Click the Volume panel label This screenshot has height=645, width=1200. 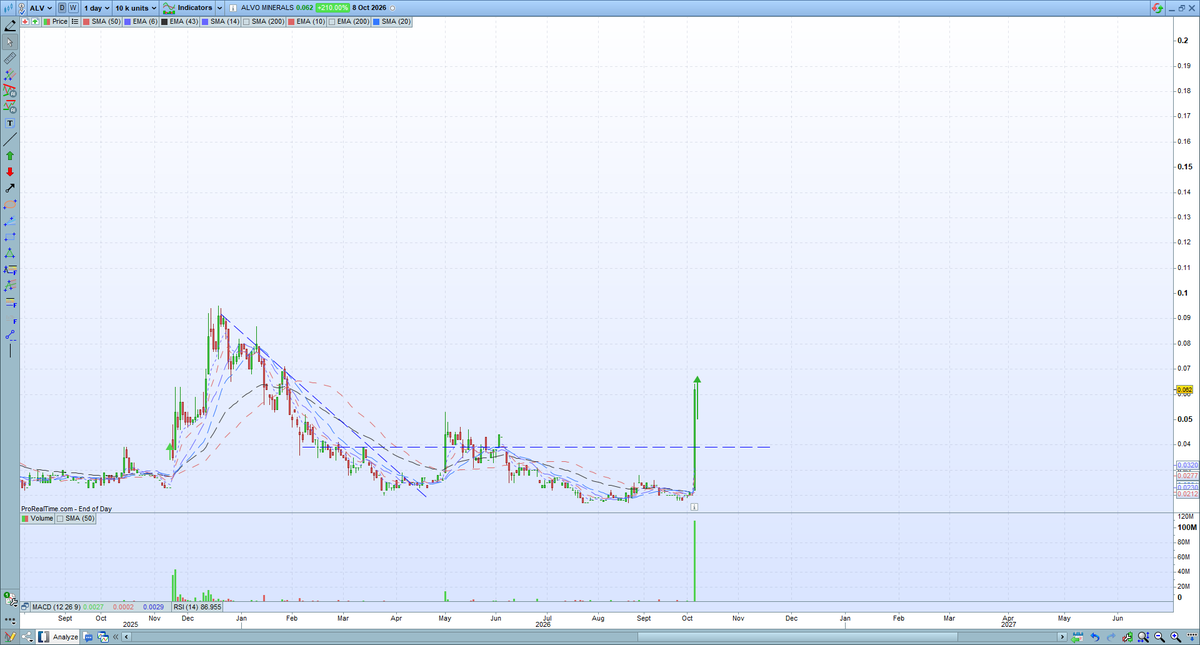tap(38, 519)
